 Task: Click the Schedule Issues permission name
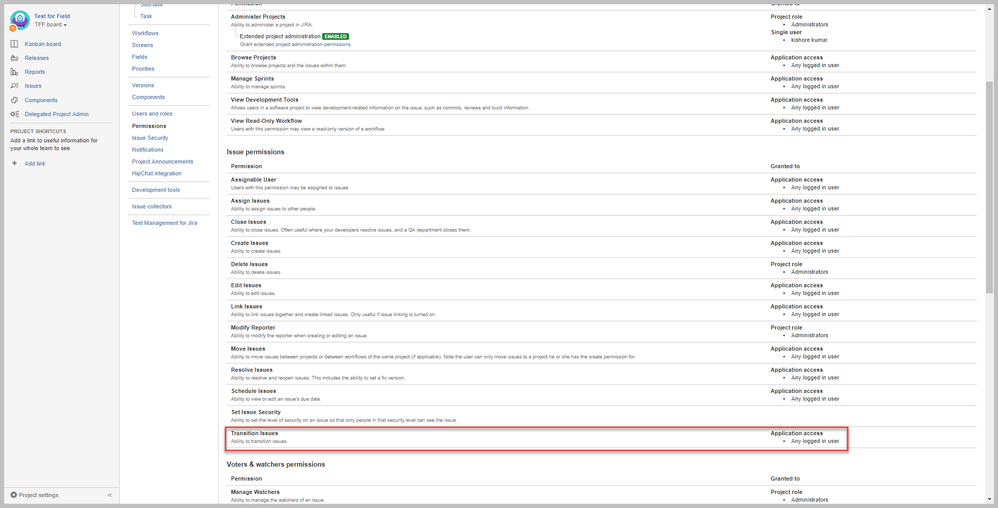point(253,391)
